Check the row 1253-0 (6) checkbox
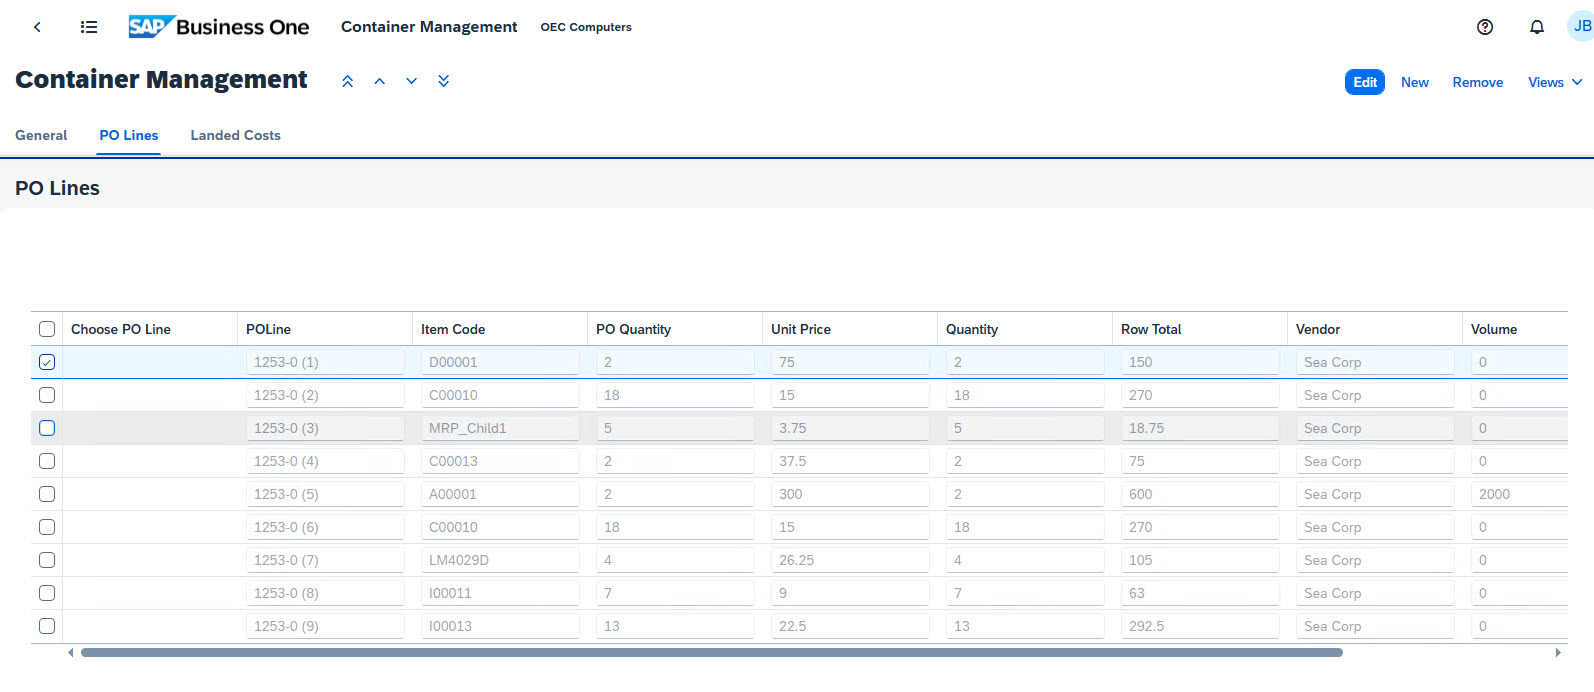The image size is (1594, 692). pyautogui.click(x=47, y=527)
